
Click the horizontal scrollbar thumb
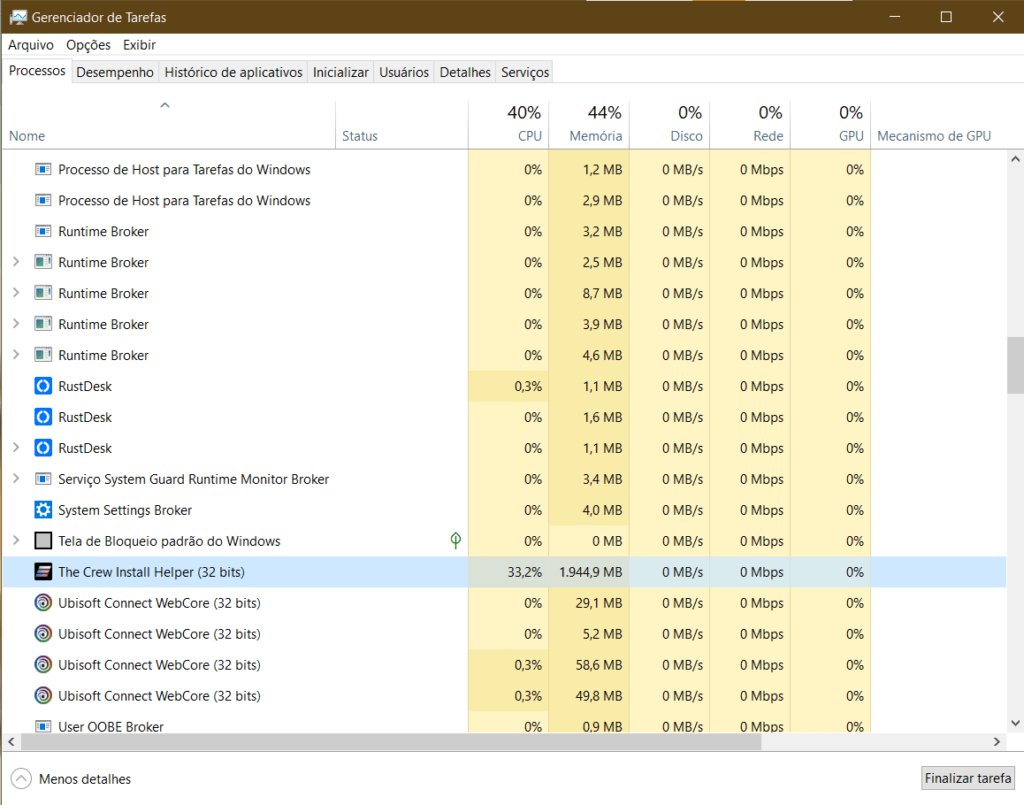391,742
